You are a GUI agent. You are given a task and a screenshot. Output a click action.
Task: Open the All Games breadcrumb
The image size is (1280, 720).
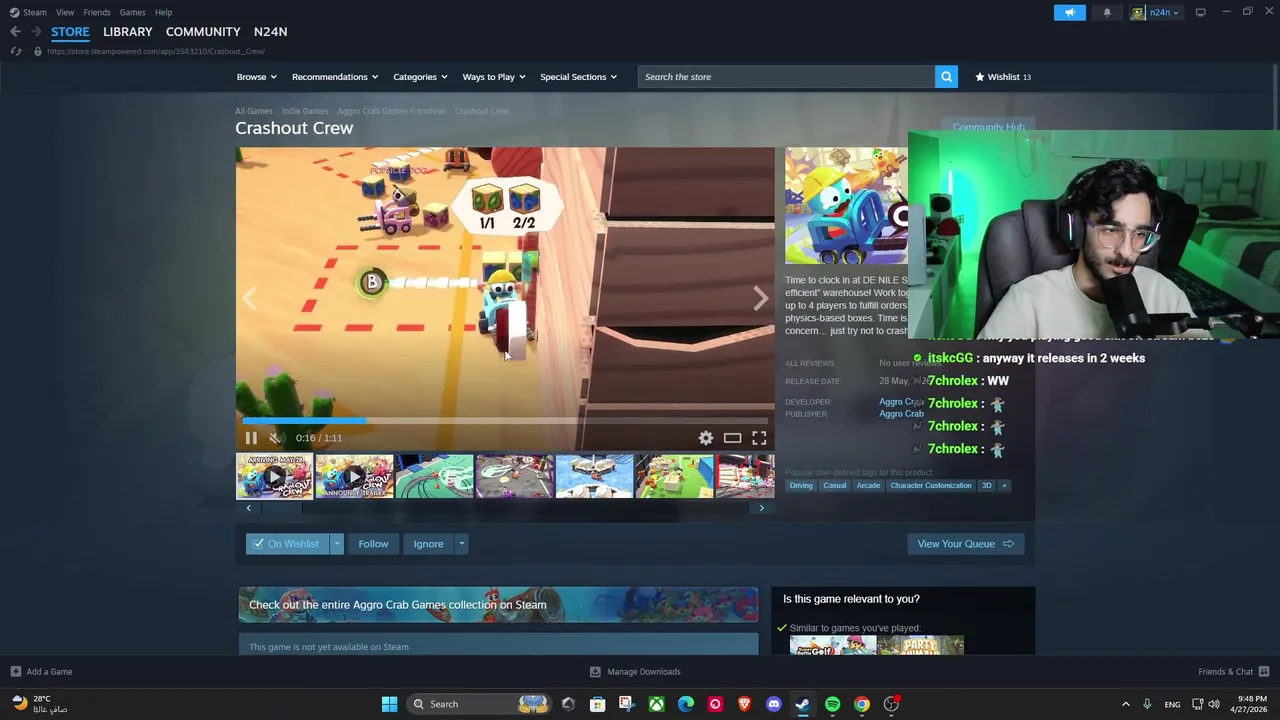point(253,111)
